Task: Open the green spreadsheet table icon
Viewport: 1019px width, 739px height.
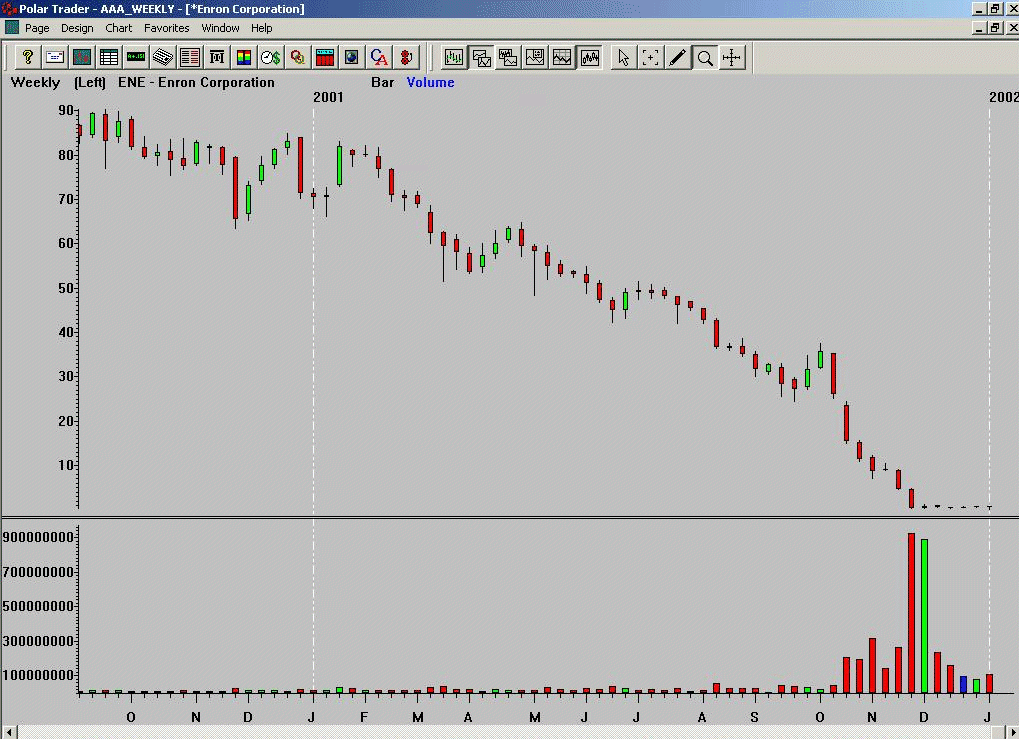Action: click(x=109, y=57)
